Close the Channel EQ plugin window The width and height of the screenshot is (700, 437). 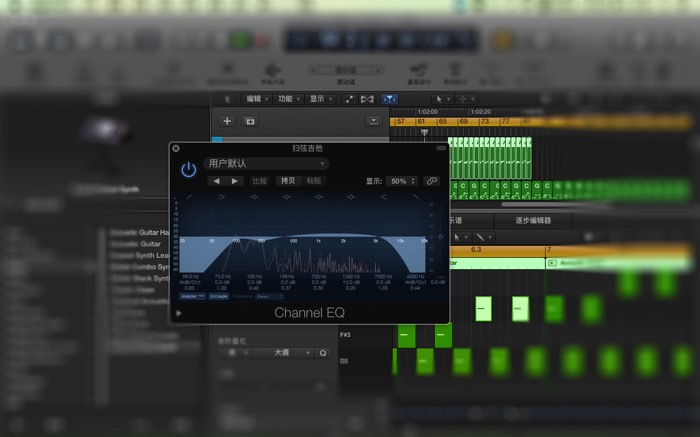coord(176,148)
